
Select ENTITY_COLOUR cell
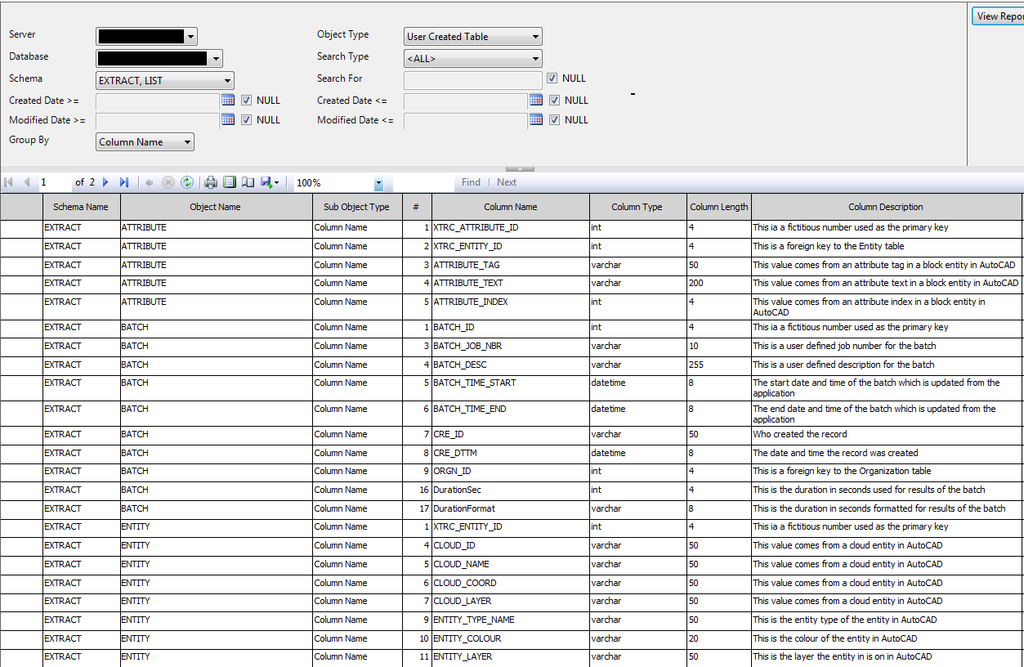click(x=510, y=639)
